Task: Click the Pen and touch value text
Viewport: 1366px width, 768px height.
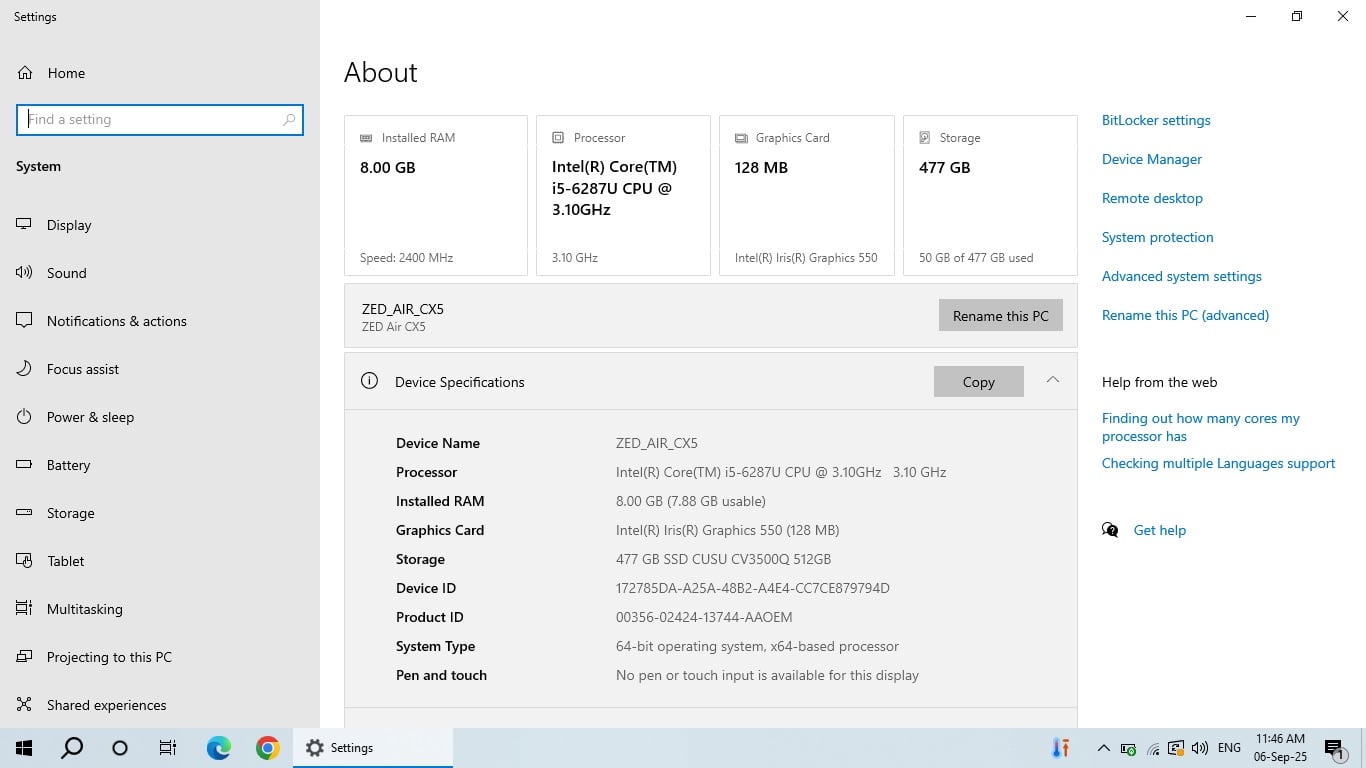Action: tap(767, 675)
